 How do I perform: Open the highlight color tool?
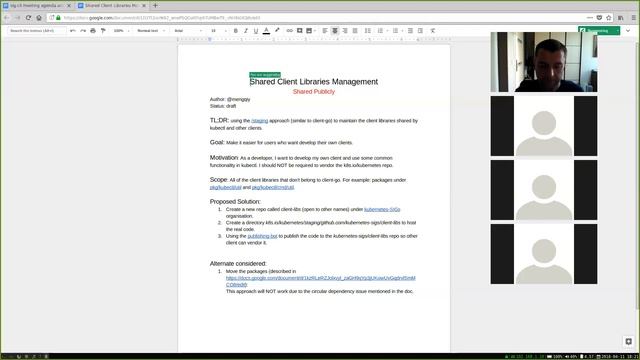point(277,30)
